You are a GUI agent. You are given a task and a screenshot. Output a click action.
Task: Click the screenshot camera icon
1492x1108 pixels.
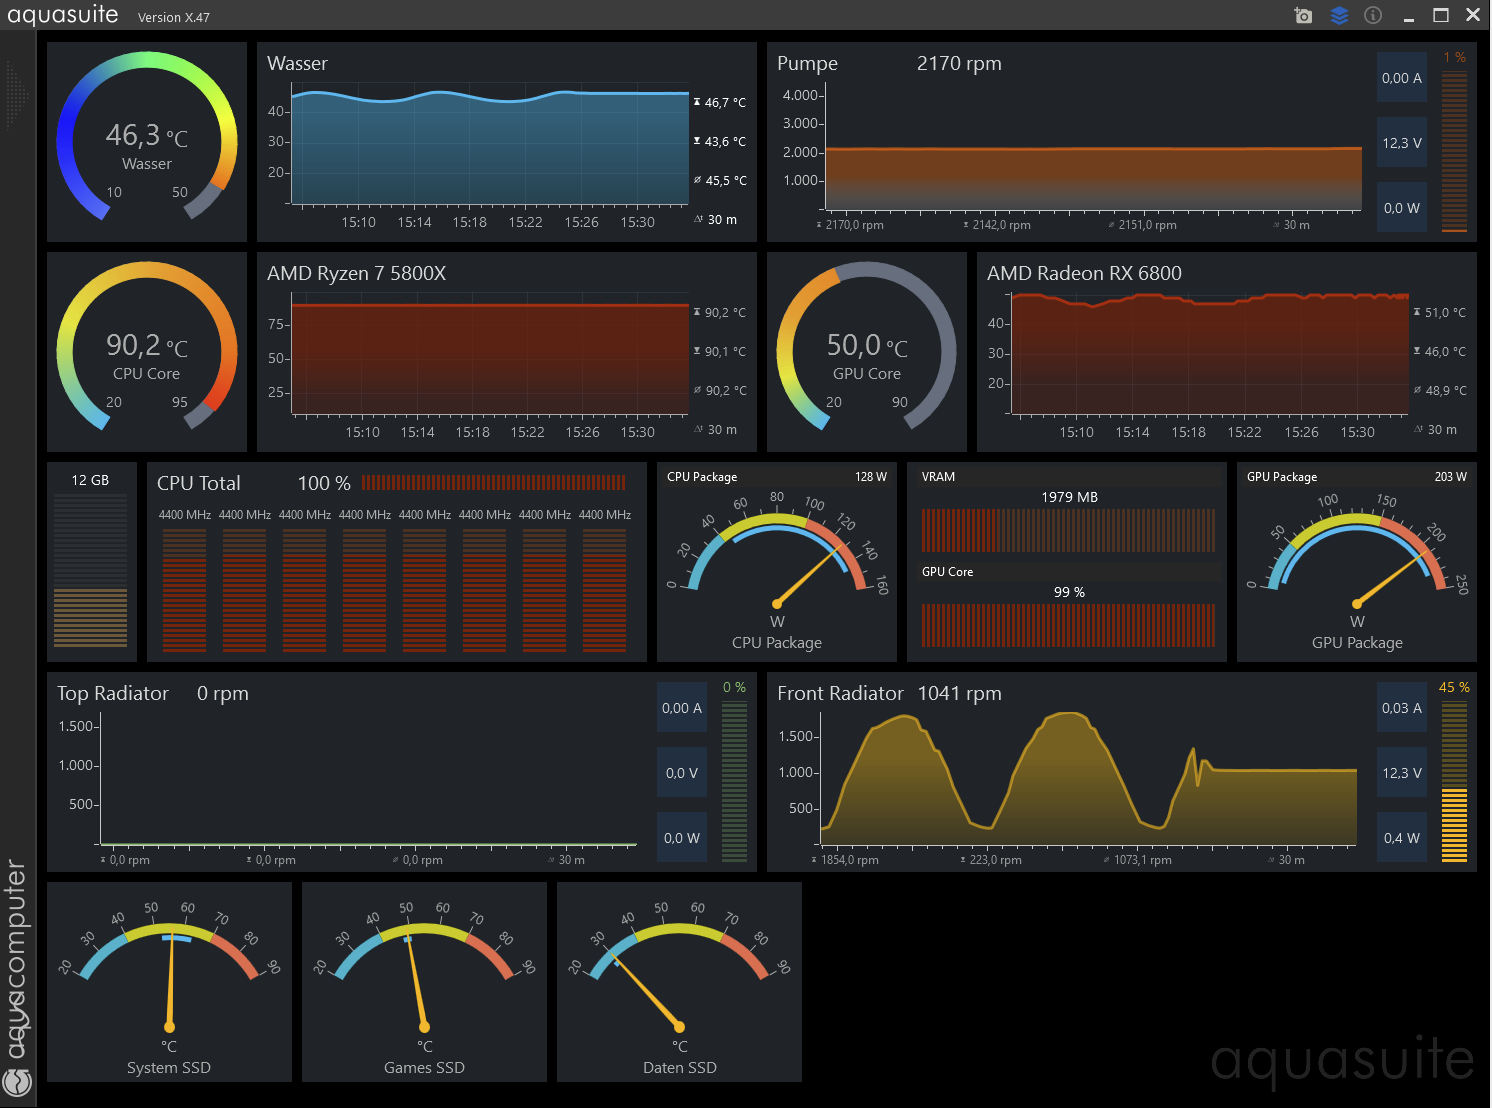point(1303,15)
